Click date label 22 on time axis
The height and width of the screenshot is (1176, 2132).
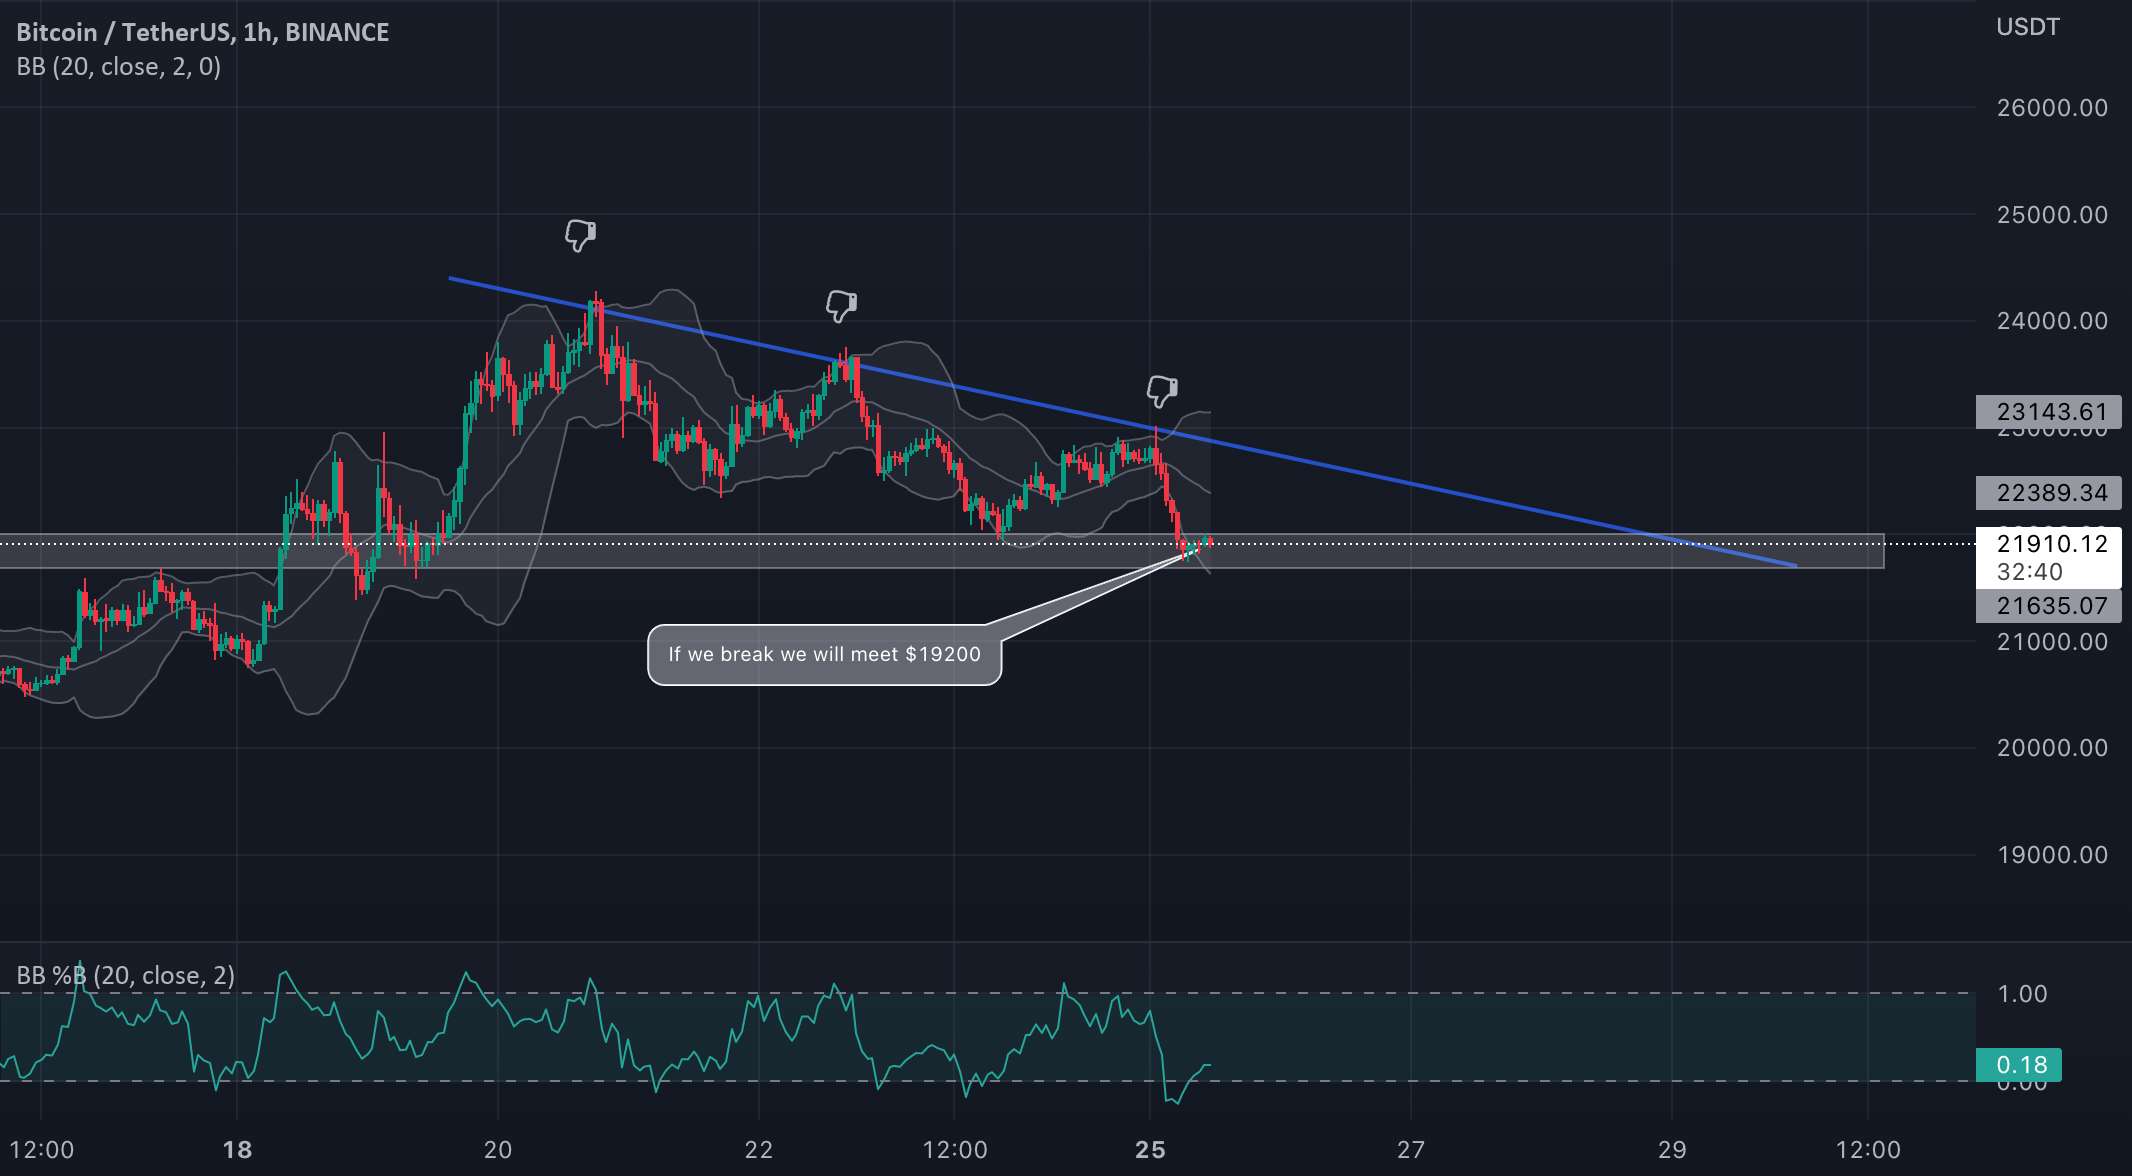click(759, 1150)
